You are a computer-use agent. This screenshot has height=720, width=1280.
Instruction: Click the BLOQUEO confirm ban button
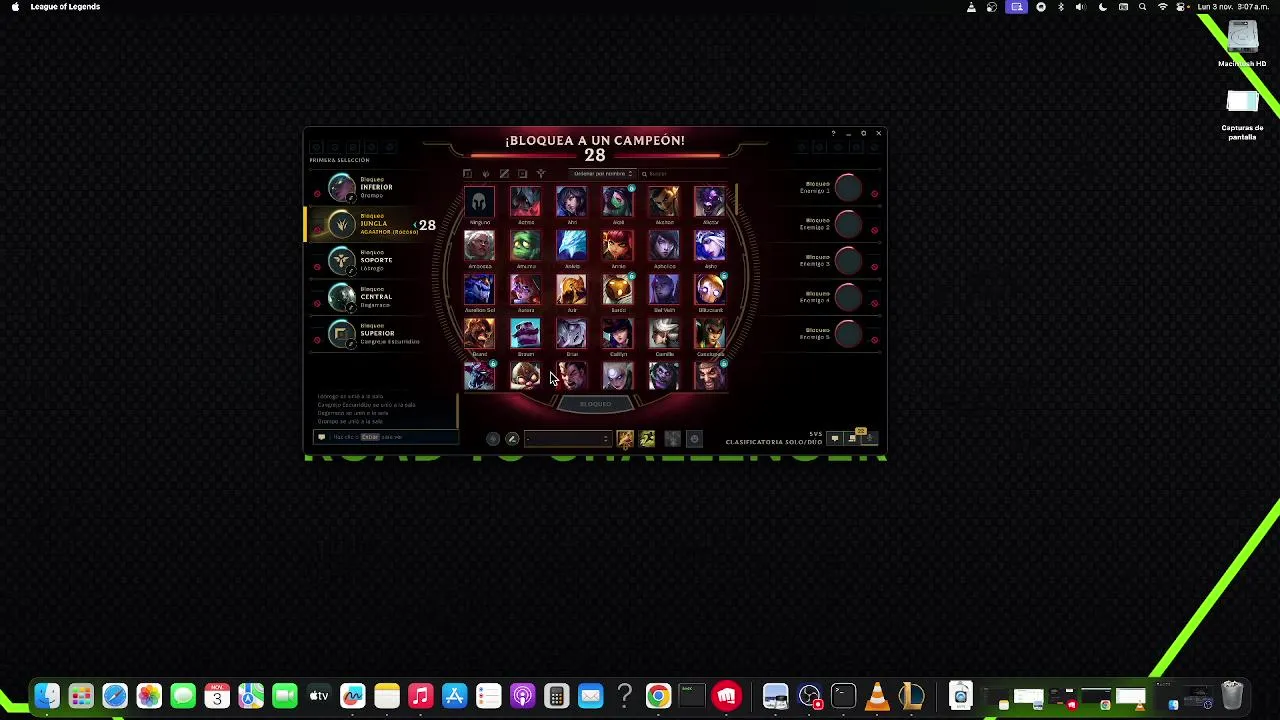tap(595, 404)
